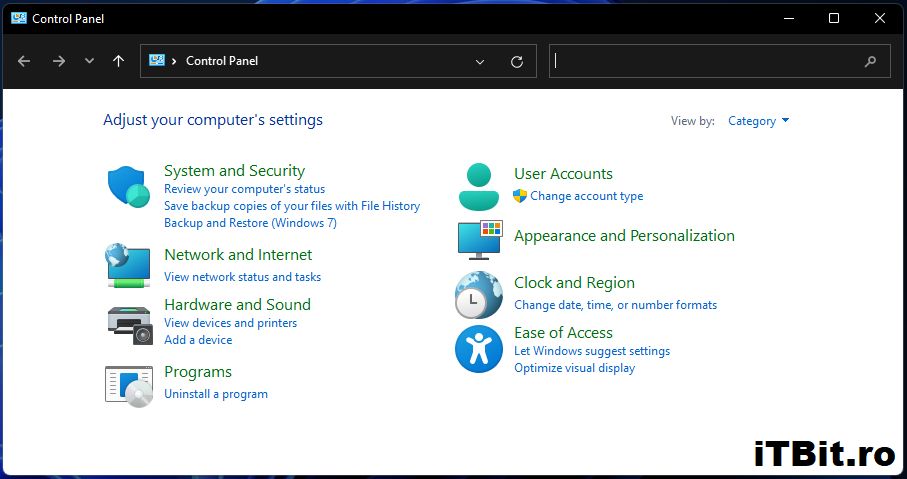This screenshot has width=907, height=479.
Task: Click the Programs disc icon
Action: 128,384
